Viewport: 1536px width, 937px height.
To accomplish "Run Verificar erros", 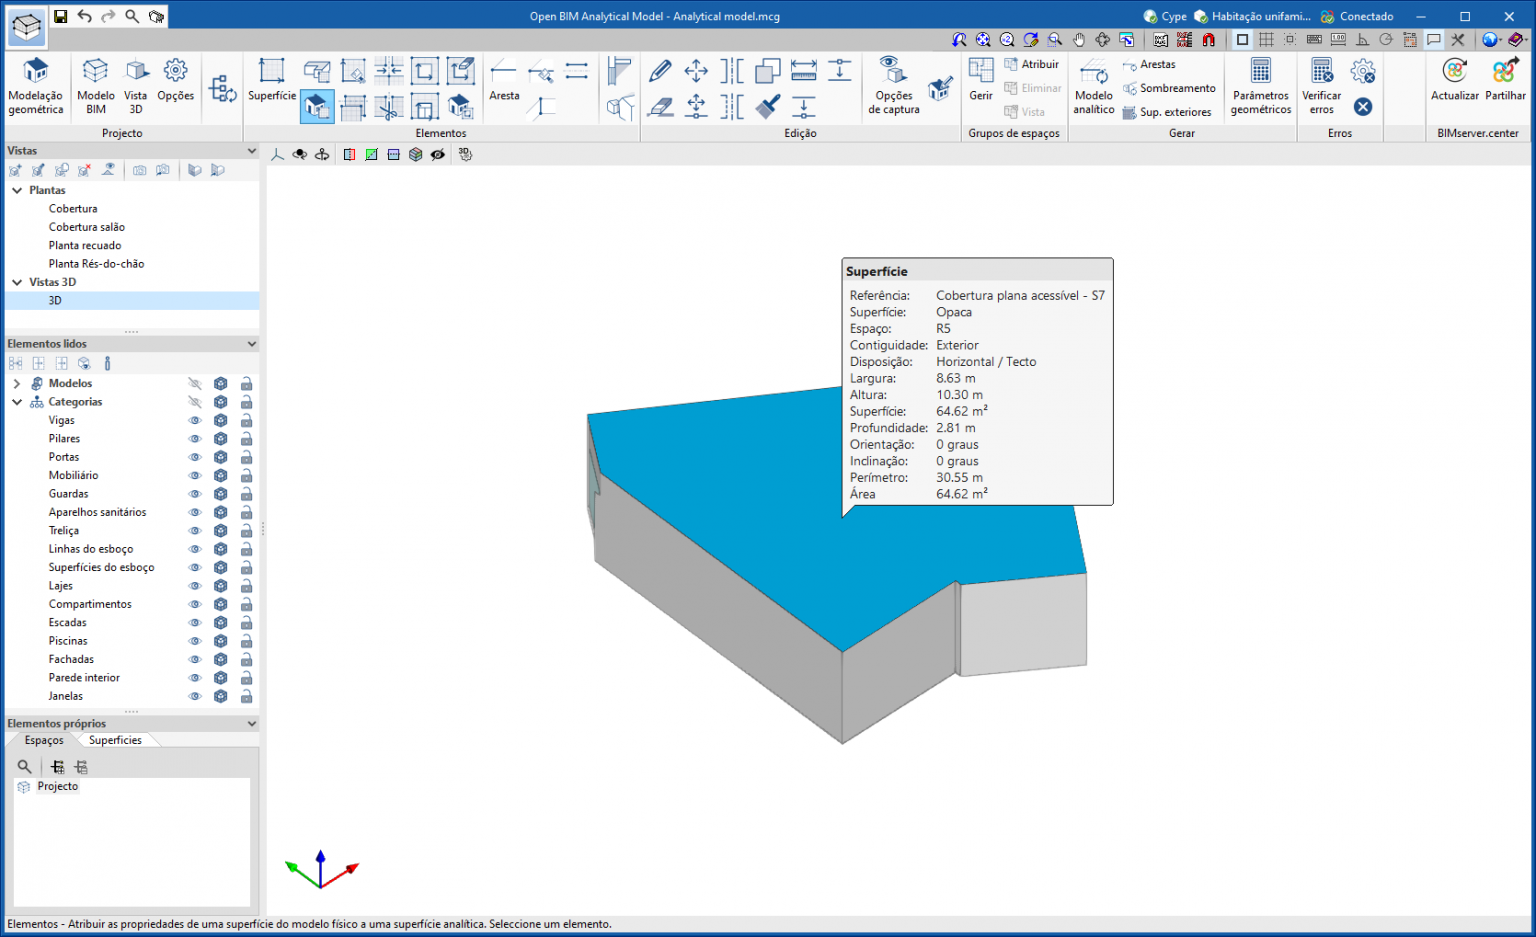I will click(1321, 87).
